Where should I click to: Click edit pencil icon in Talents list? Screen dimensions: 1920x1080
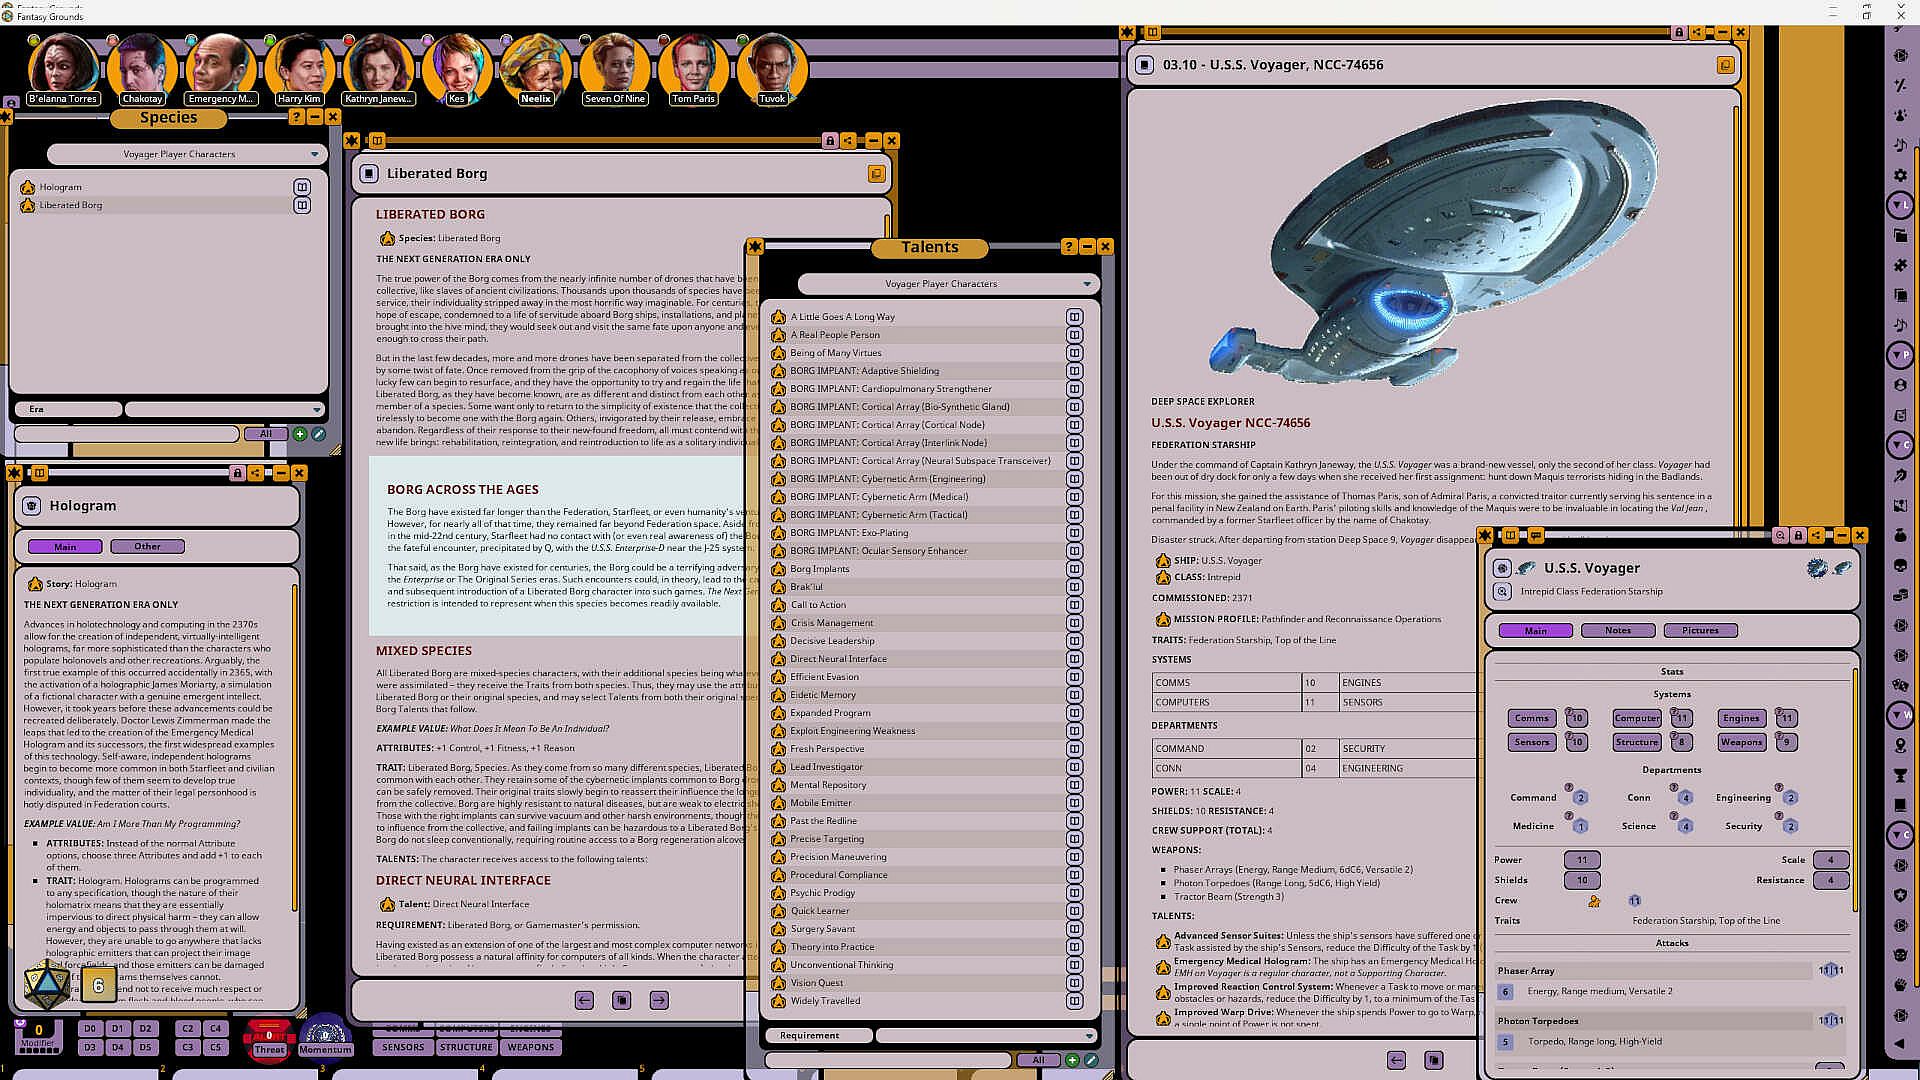pos(1091,1060)
